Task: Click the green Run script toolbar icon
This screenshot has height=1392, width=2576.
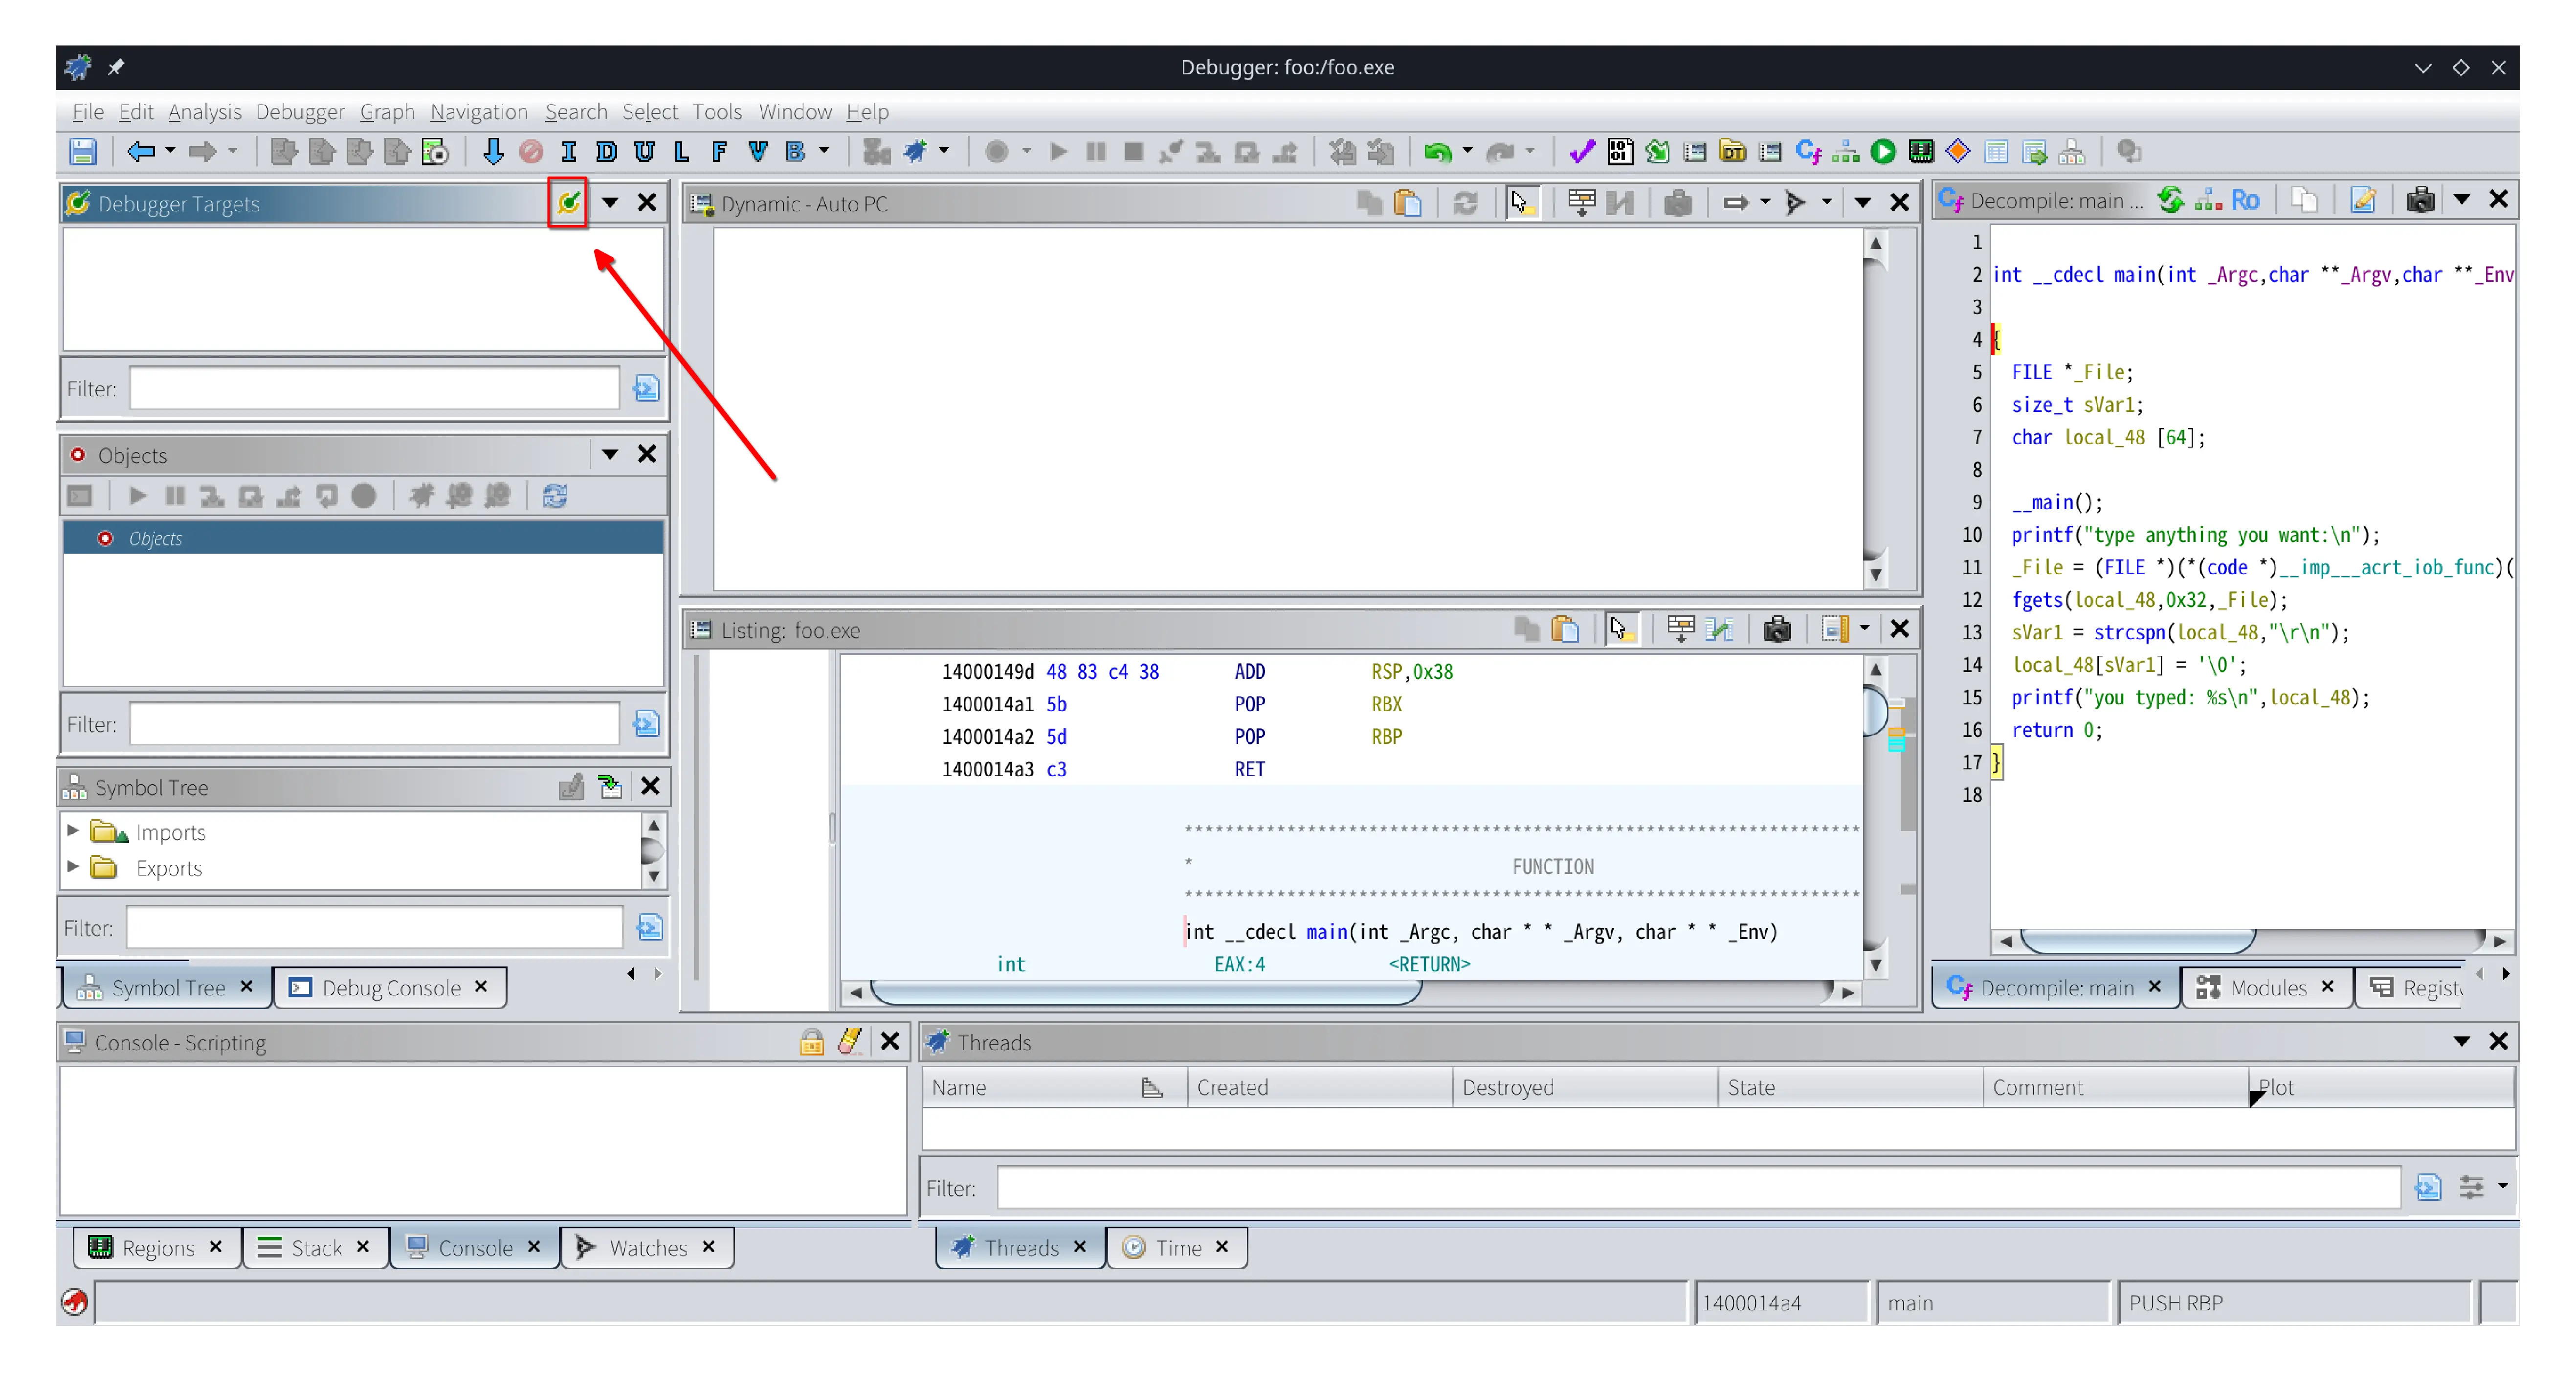Action: click(x=1883, y=152)
